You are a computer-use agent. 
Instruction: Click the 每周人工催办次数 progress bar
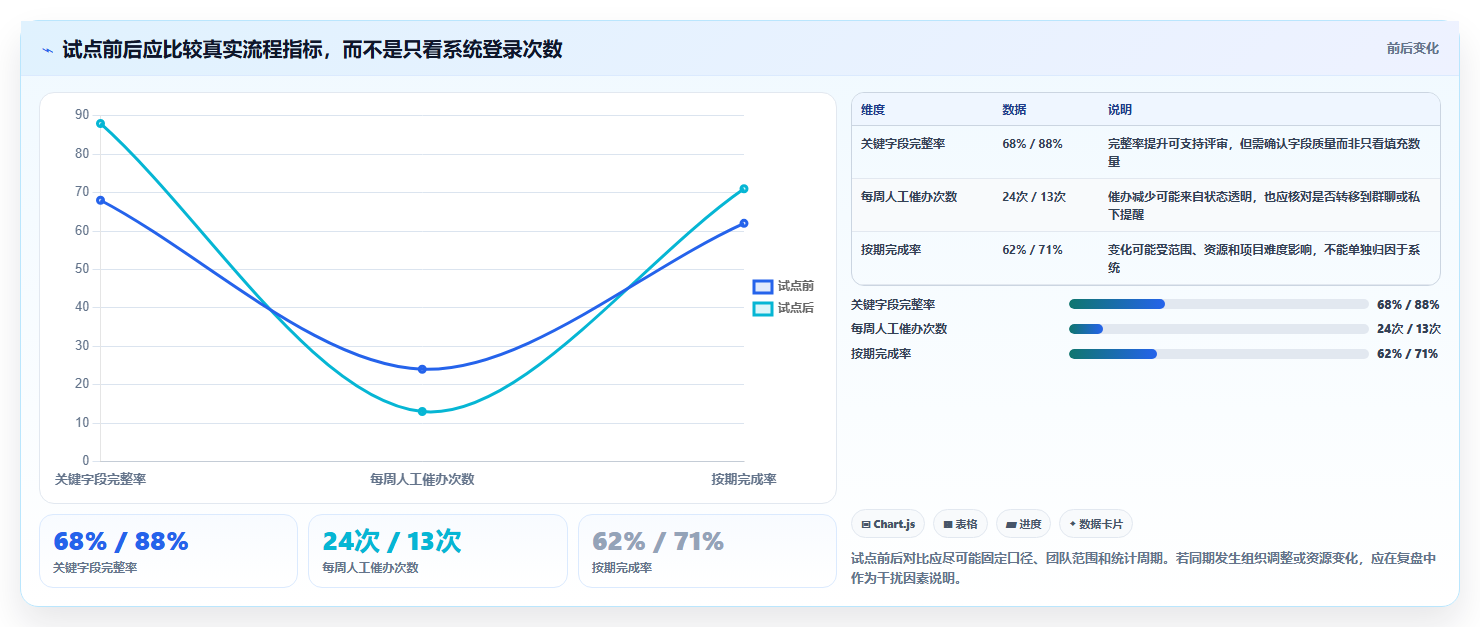pos(1218,329)
